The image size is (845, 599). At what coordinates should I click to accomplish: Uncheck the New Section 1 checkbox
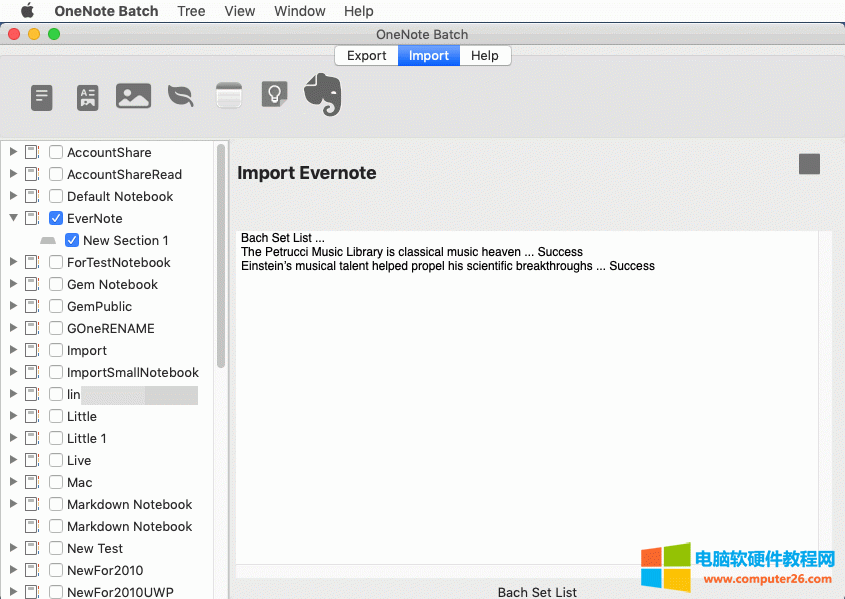(x=71, y=240)
